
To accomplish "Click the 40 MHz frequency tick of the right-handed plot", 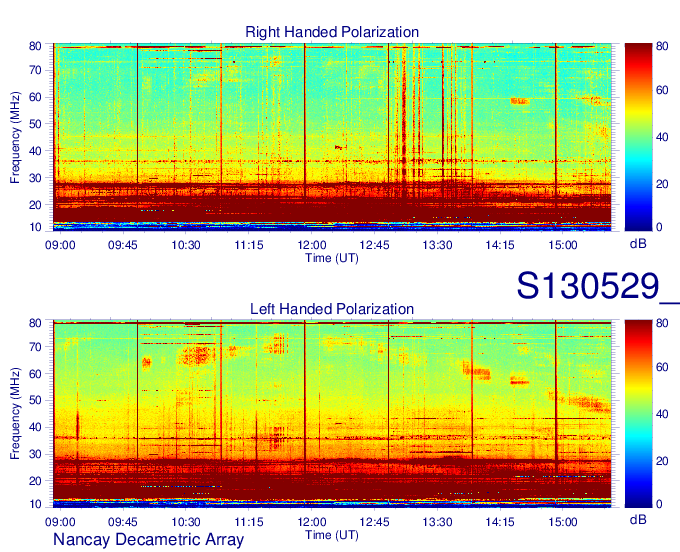I will (x=35, y=151).
